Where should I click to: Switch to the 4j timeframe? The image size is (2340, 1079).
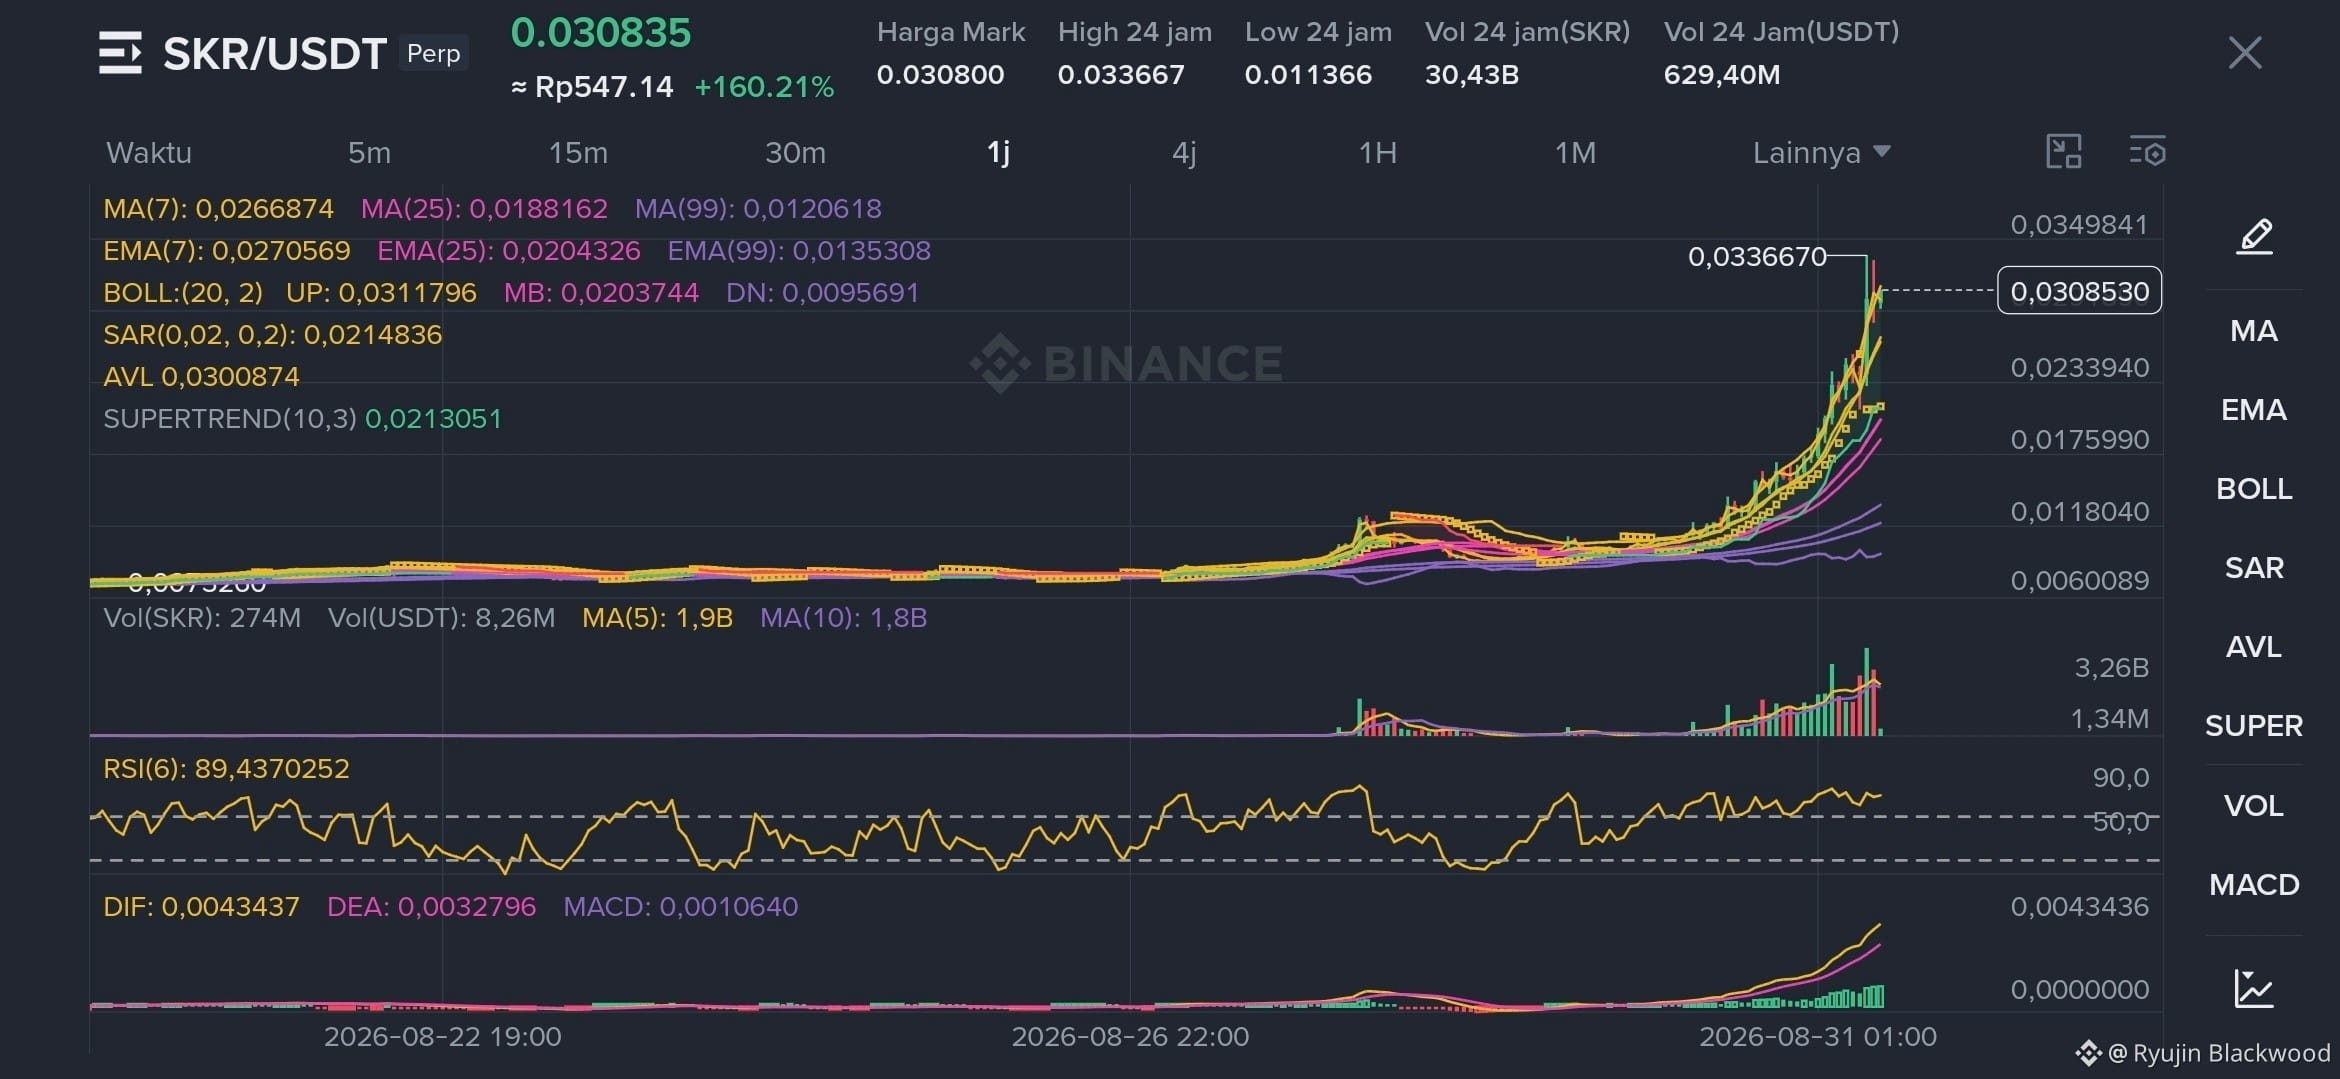coord(1184,152)
